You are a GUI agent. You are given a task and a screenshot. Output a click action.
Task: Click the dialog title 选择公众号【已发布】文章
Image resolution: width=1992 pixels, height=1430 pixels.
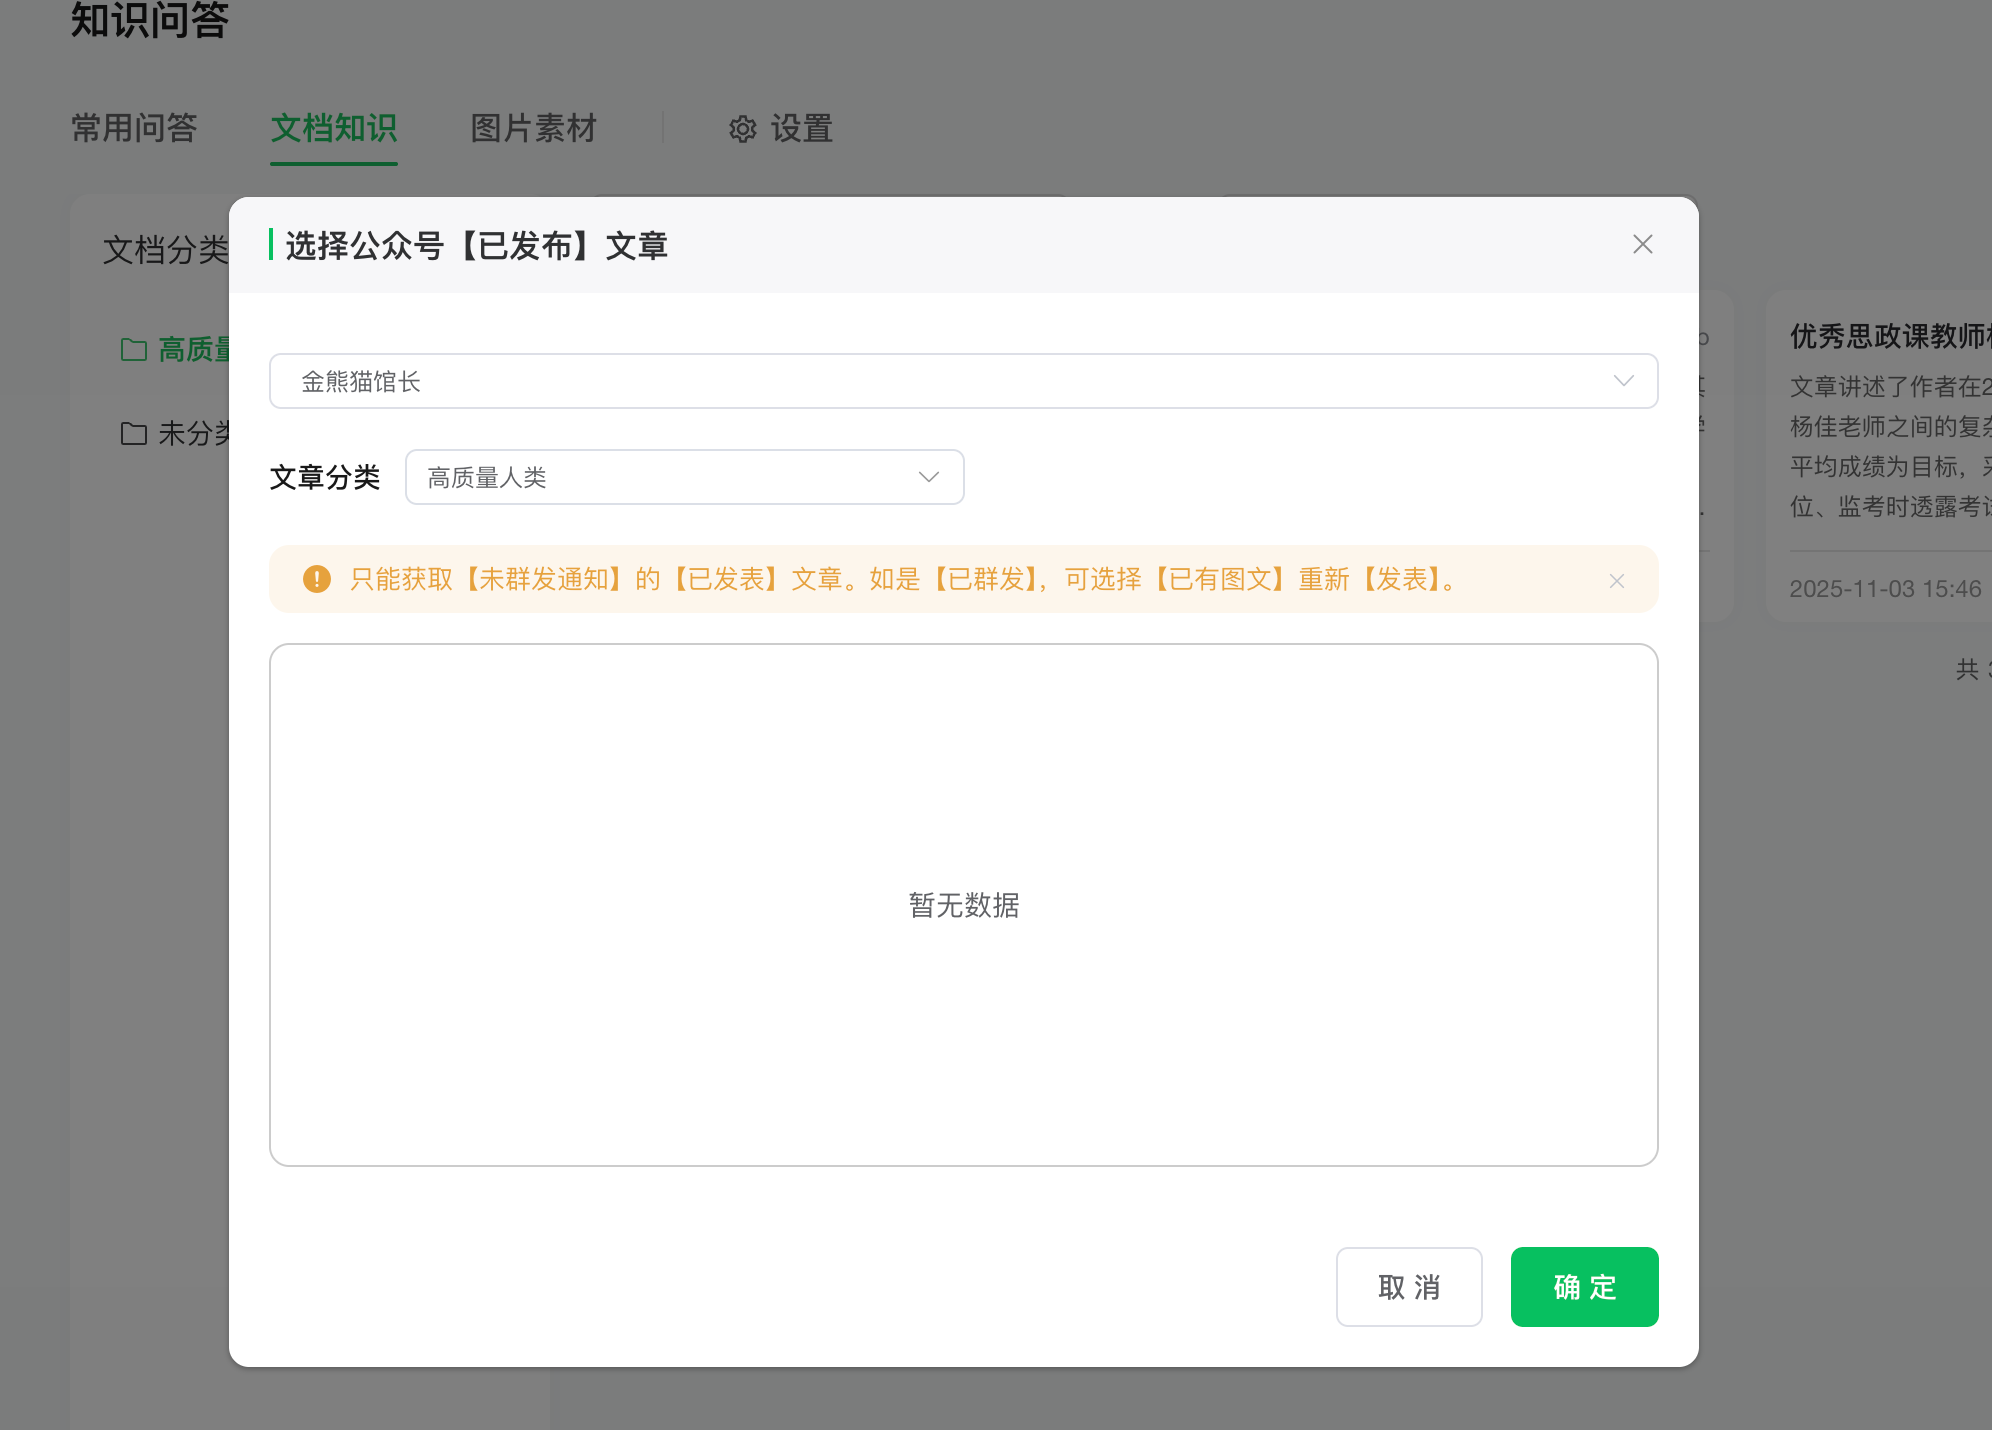point(476,245)
